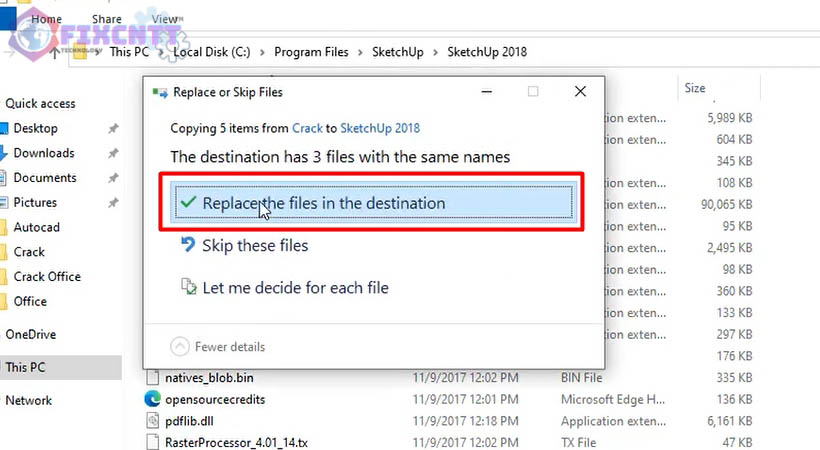
Task: Click the Downloads arrow icon in sidebar
Action: (x=4, y=153)
